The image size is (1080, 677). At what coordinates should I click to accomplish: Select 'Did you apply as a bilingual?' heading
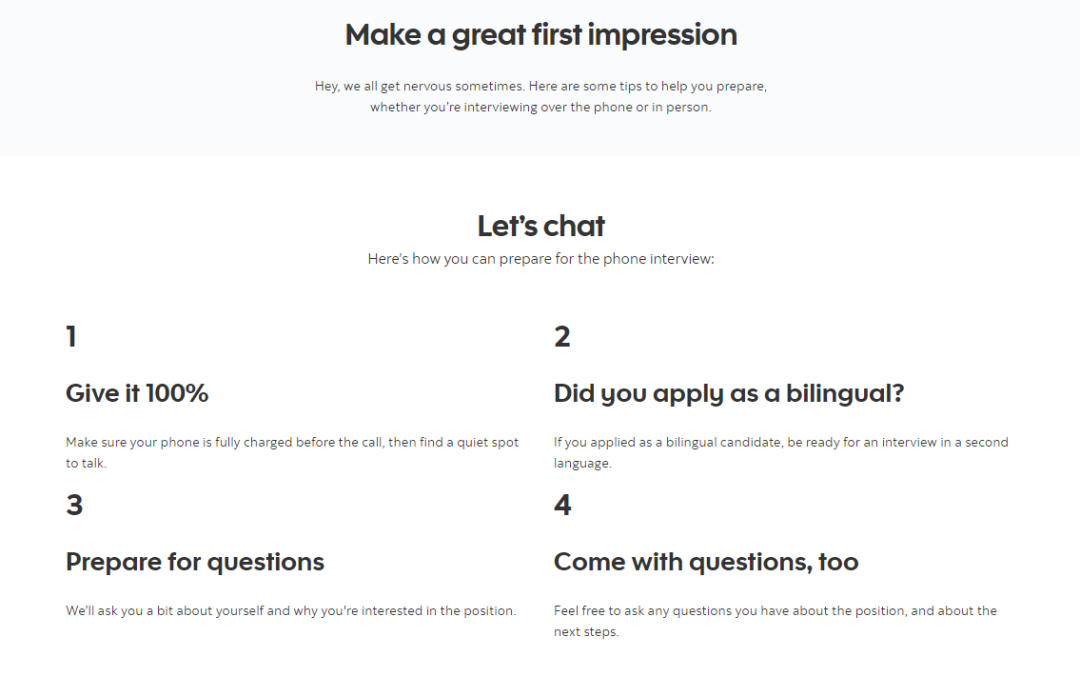click(x=729, y=394)
